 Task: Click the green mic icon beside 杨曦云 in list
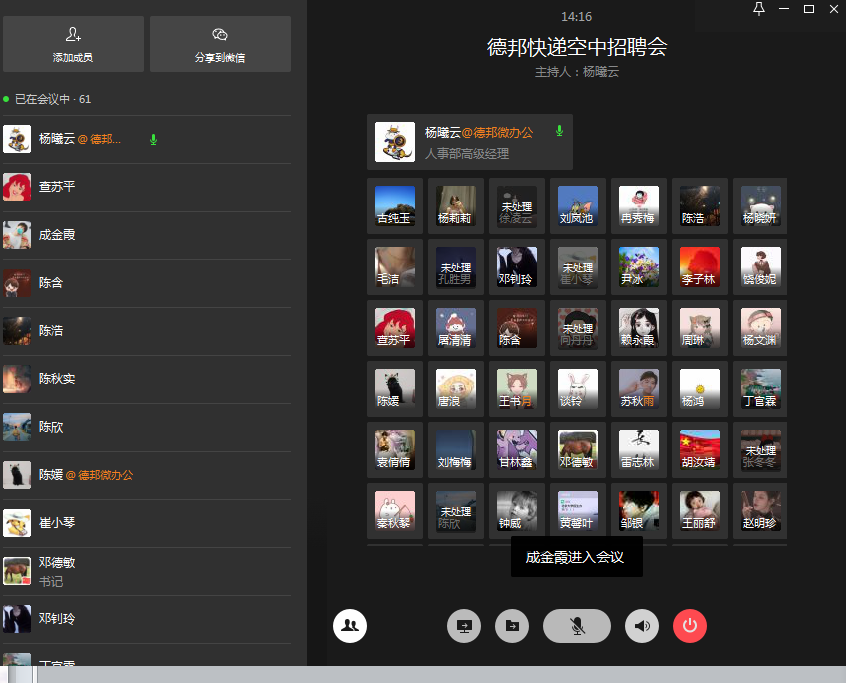coord(153,139)
